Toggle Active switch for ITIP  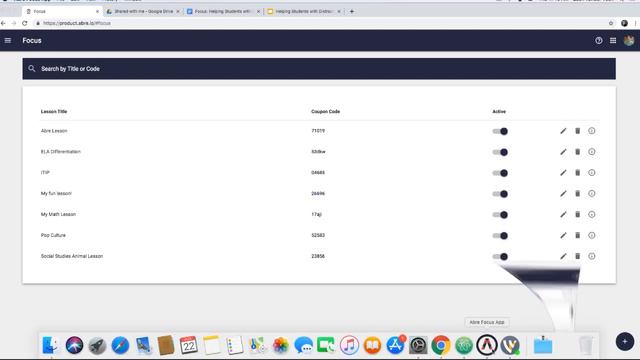tap(500, 173)
